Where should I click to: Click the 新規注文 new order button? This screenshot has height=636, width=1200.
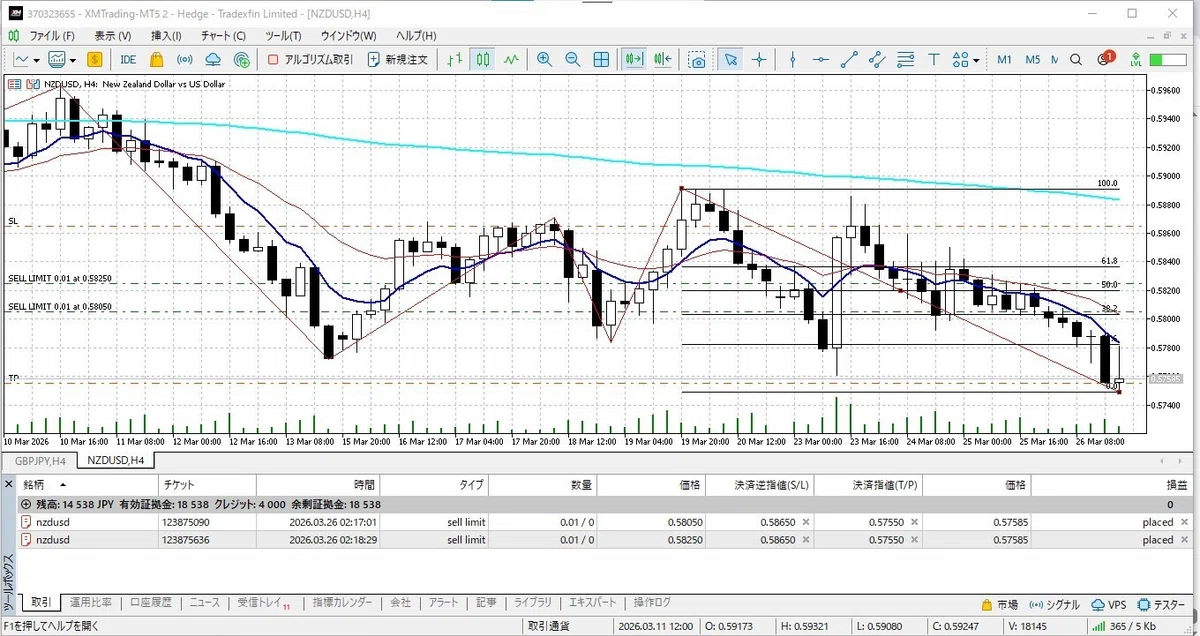(398, 59)
